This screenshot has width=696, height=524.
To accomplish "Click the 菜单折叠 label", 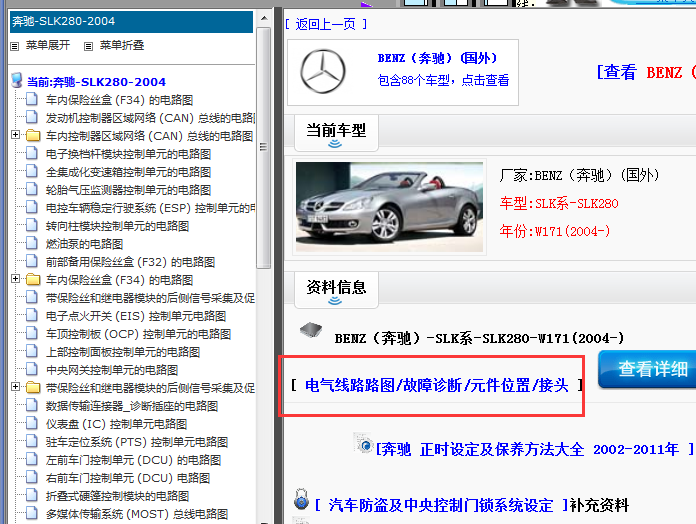I will 122,45.
